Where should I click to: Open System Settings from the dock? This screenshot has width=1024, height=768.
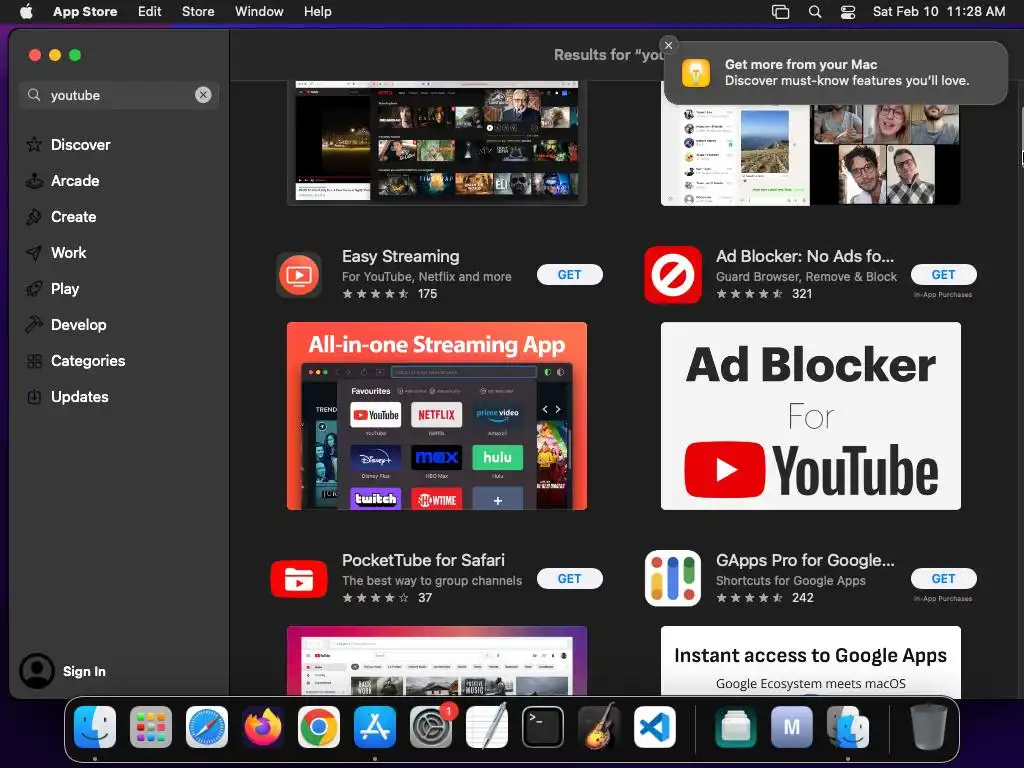(431, 727)
